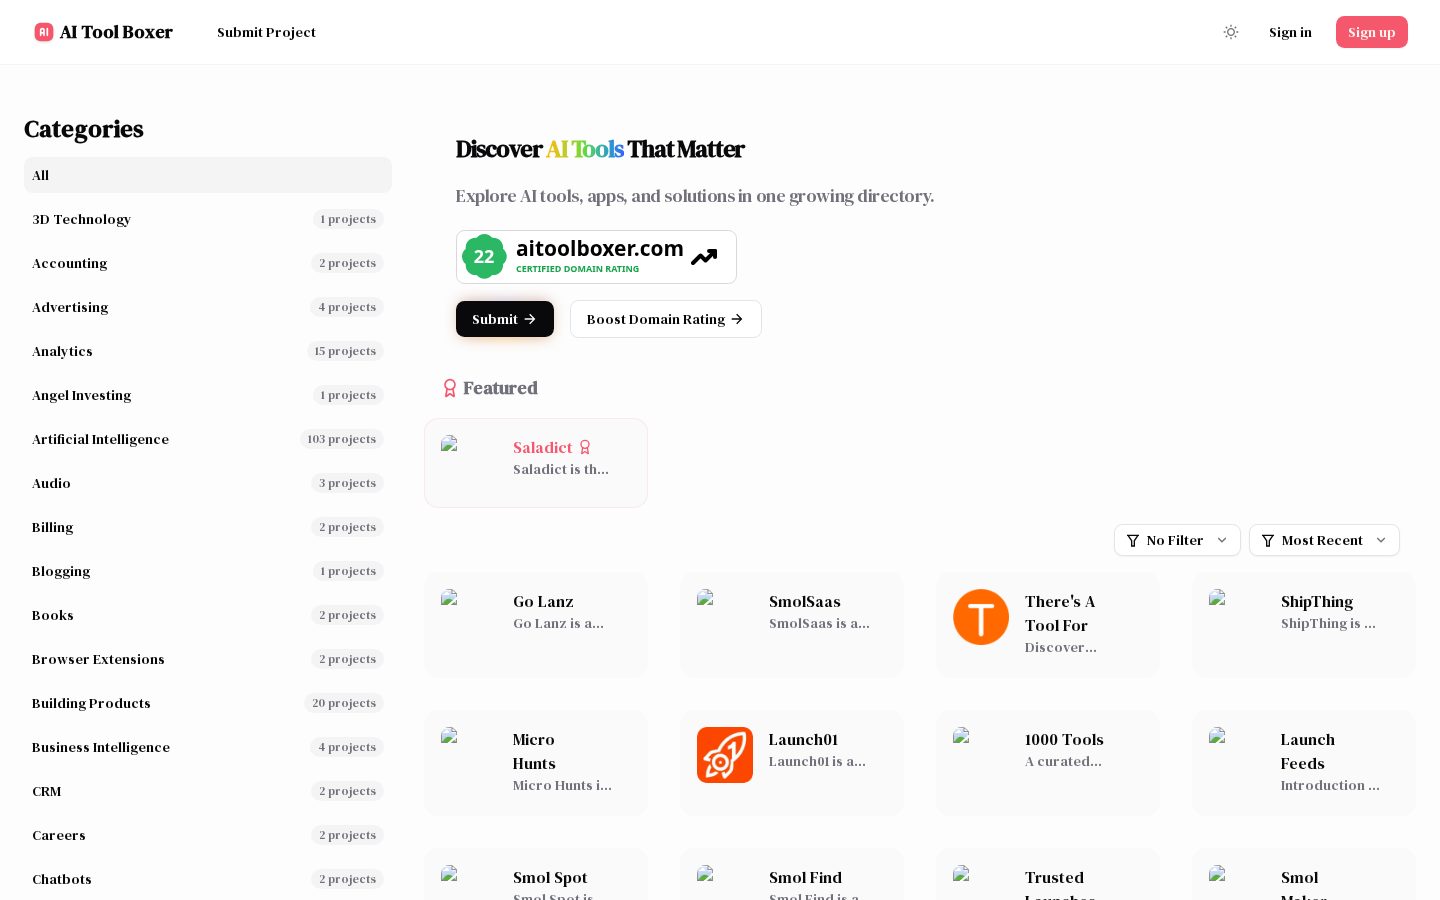This screenshot has width=1440, height=900.
Task: Open the ShipThing project title
Action: click(1317, 602)
